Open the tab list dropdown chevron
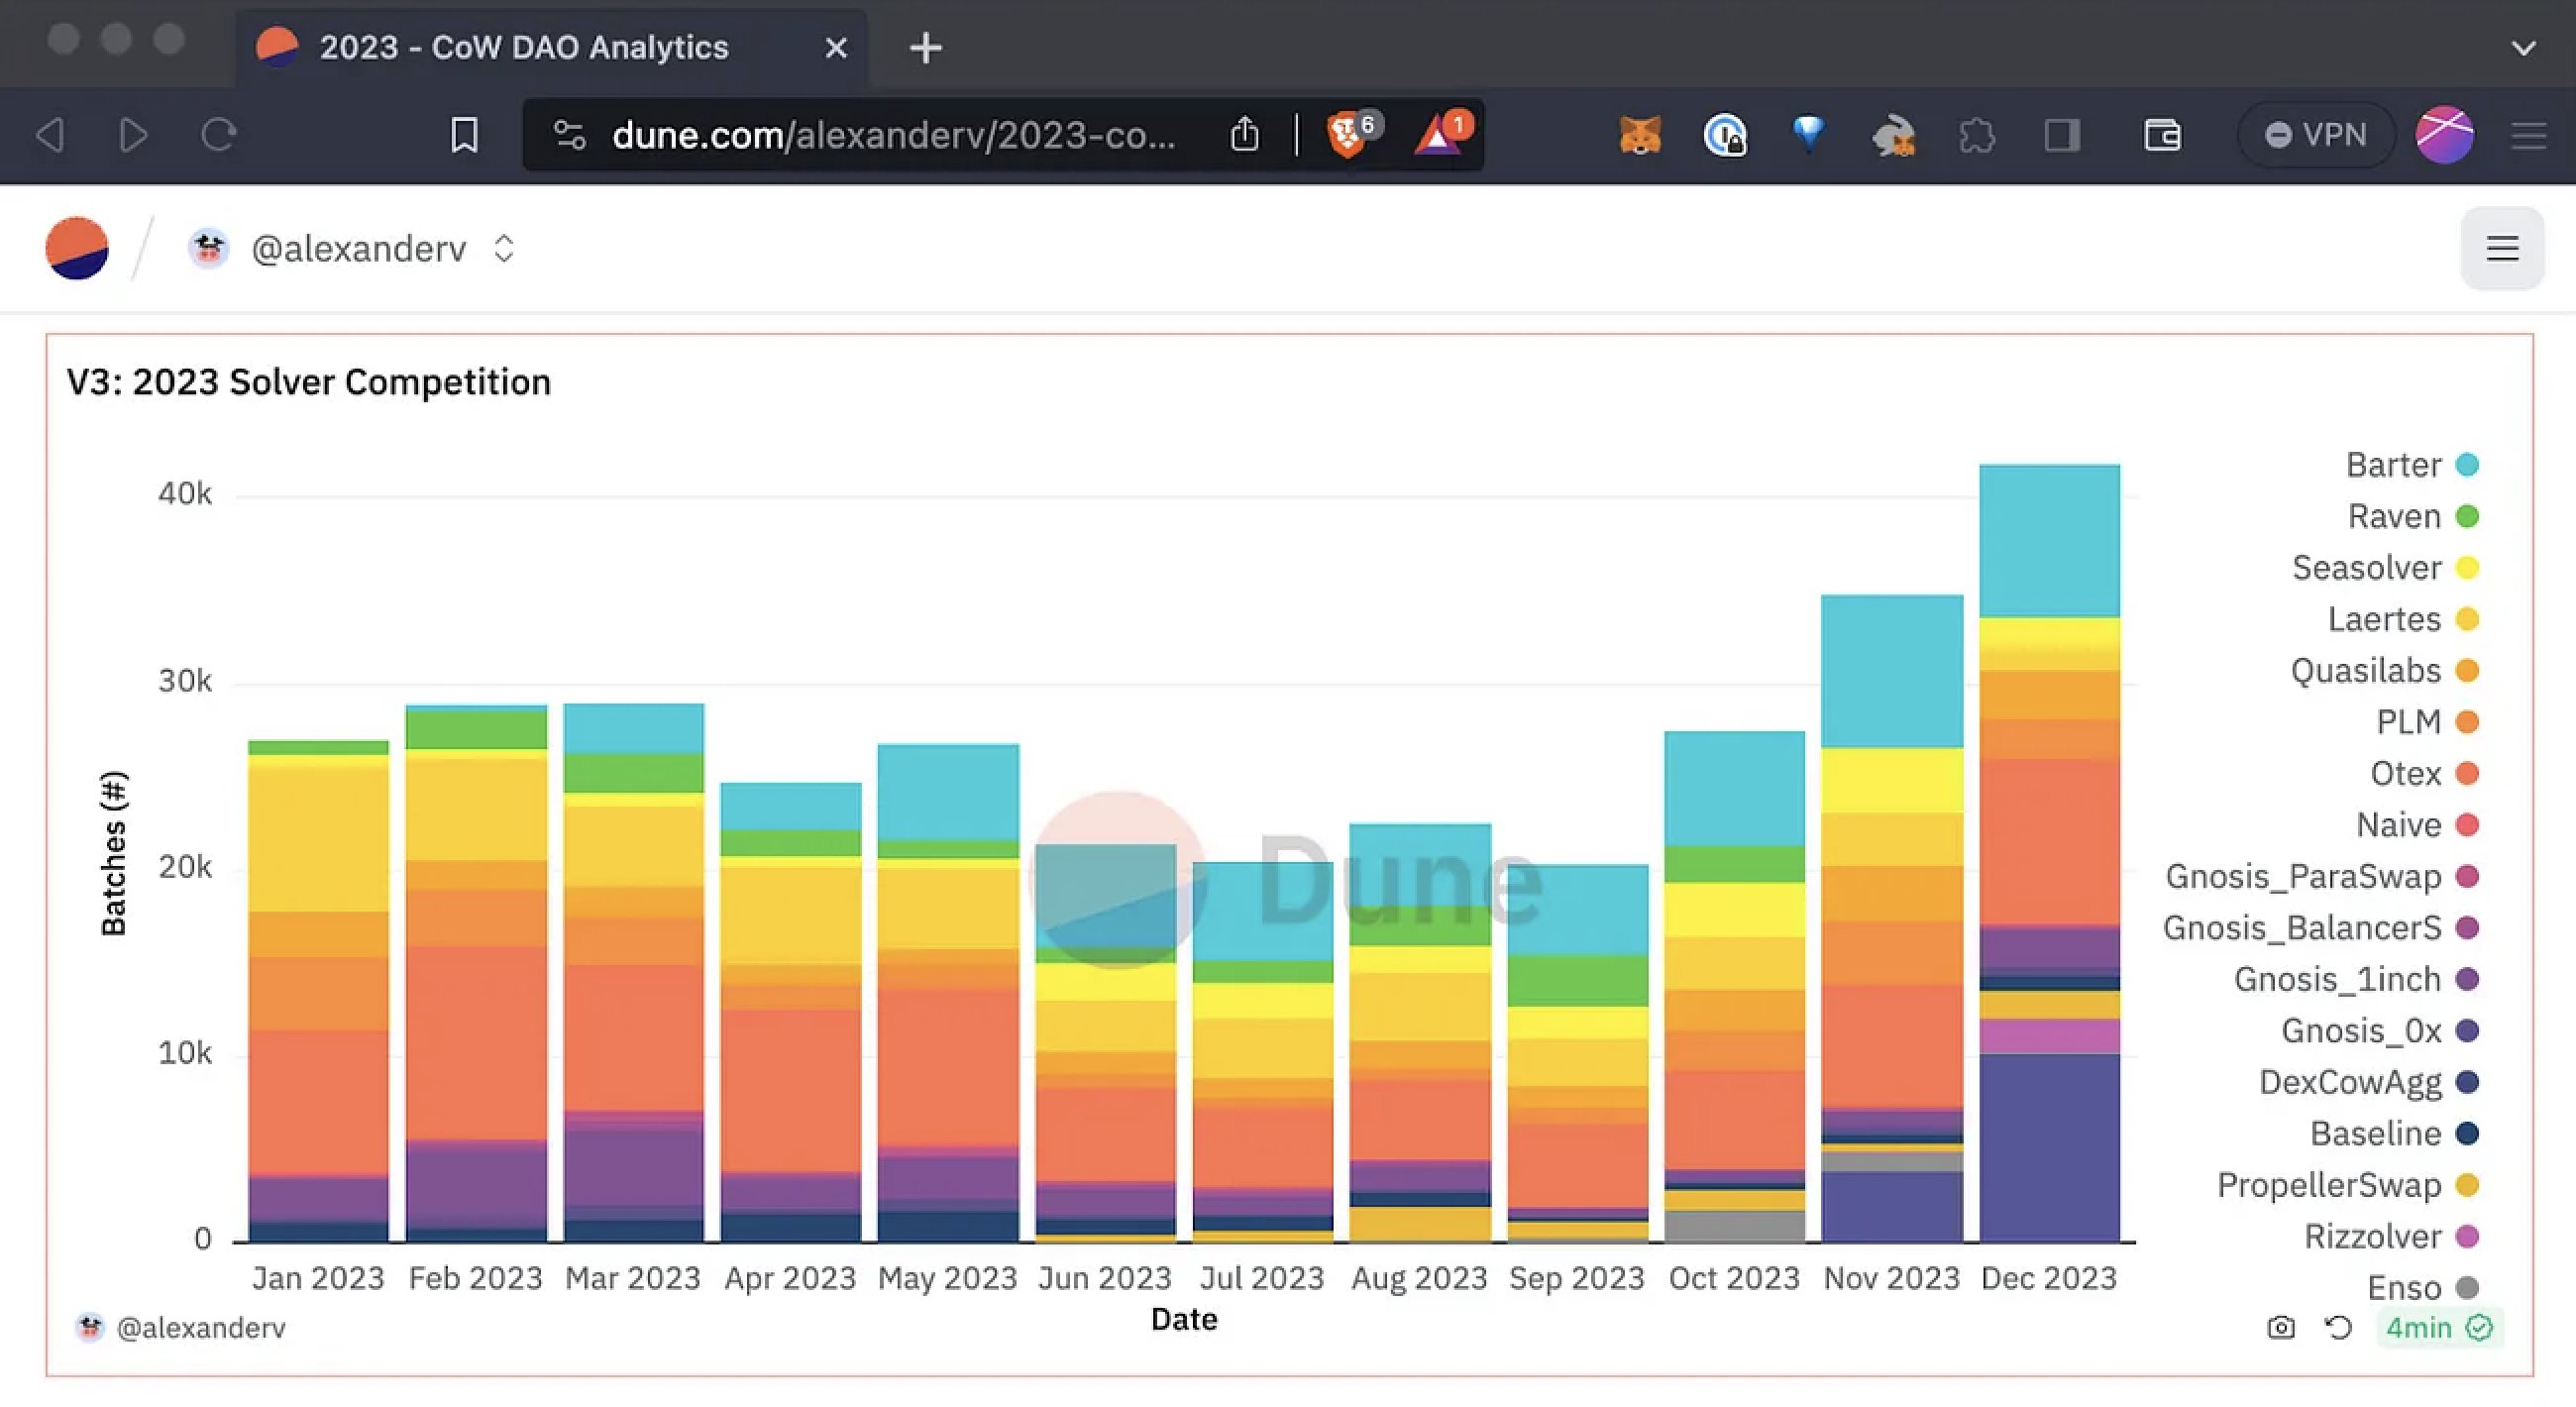 2523,47
